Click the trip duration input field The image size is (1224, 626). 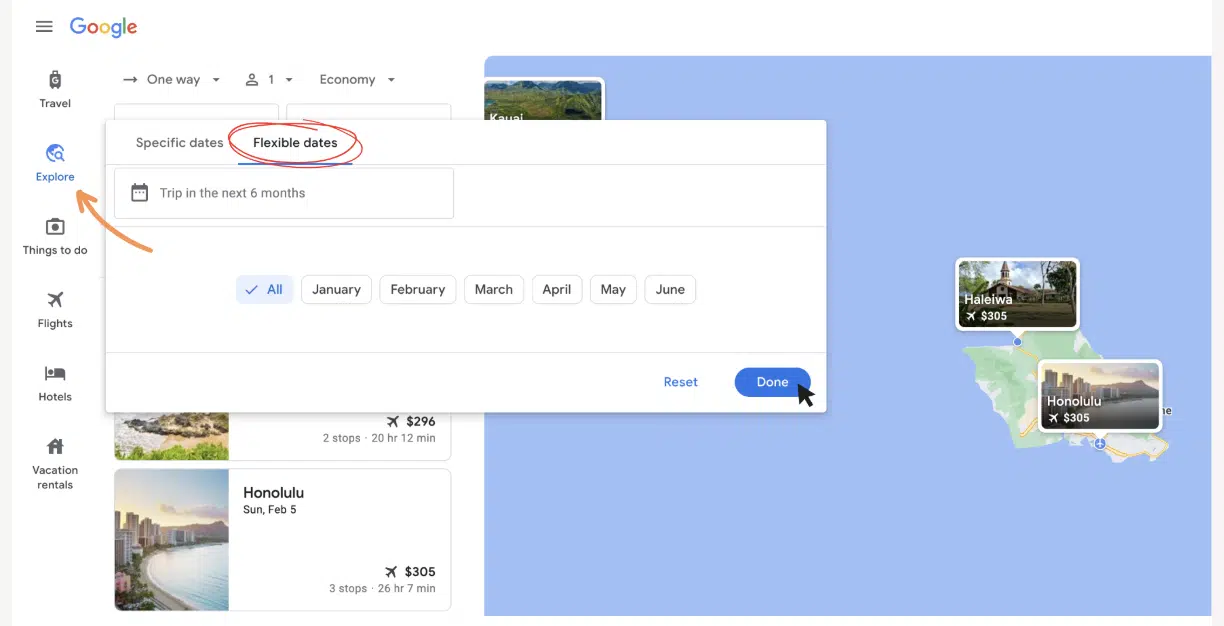(284, 193)
